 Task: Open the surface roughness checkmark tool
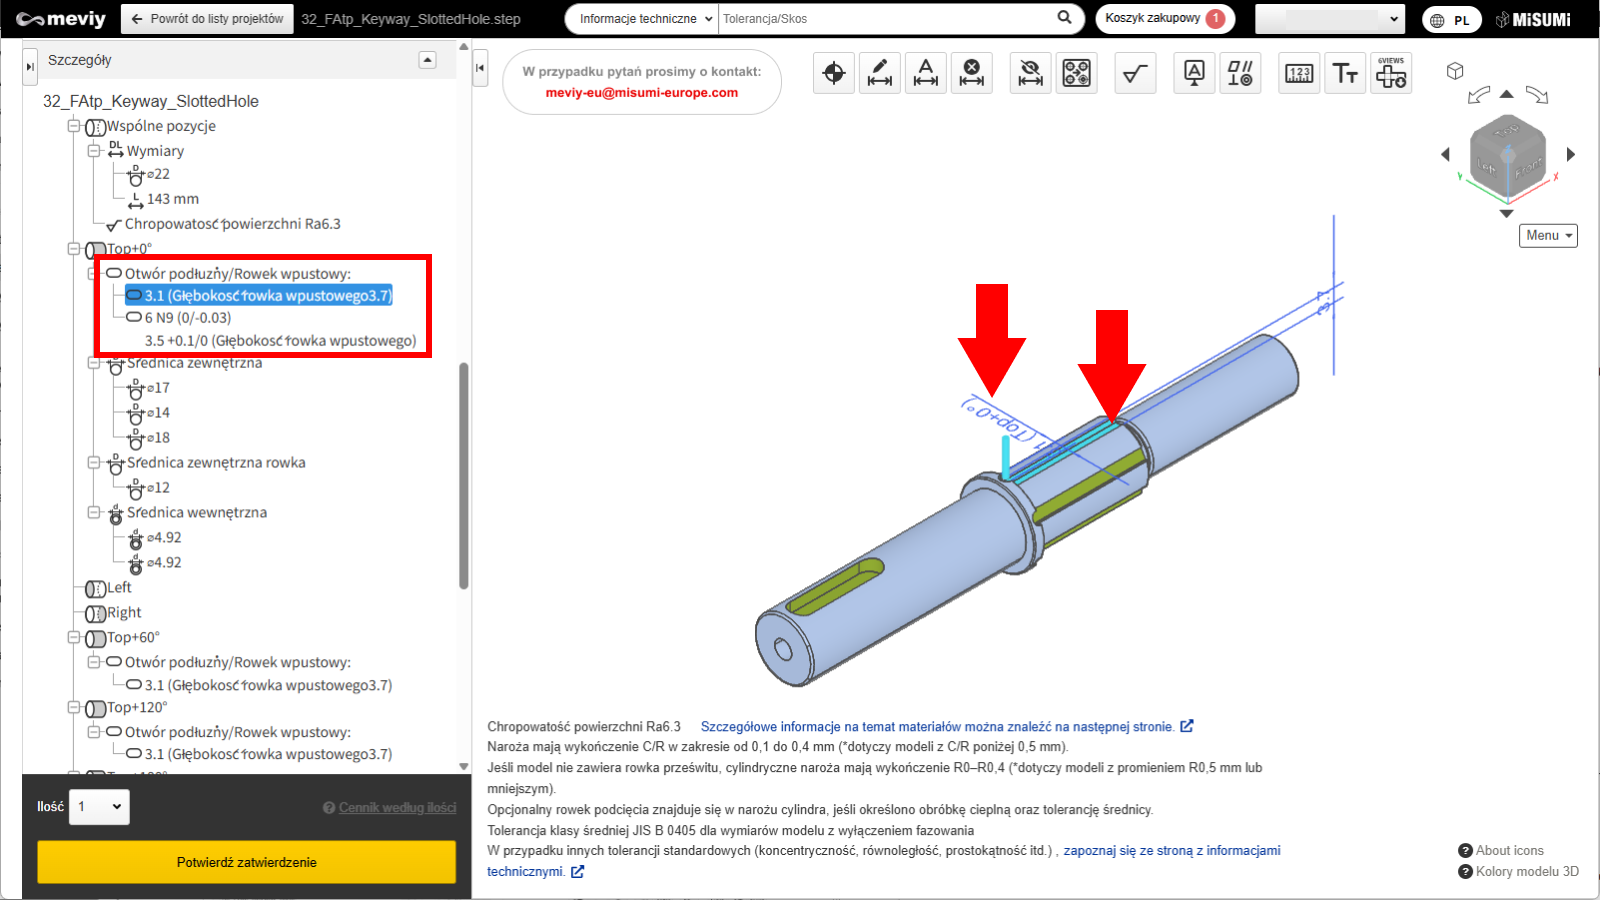(x=1135, y=73)
